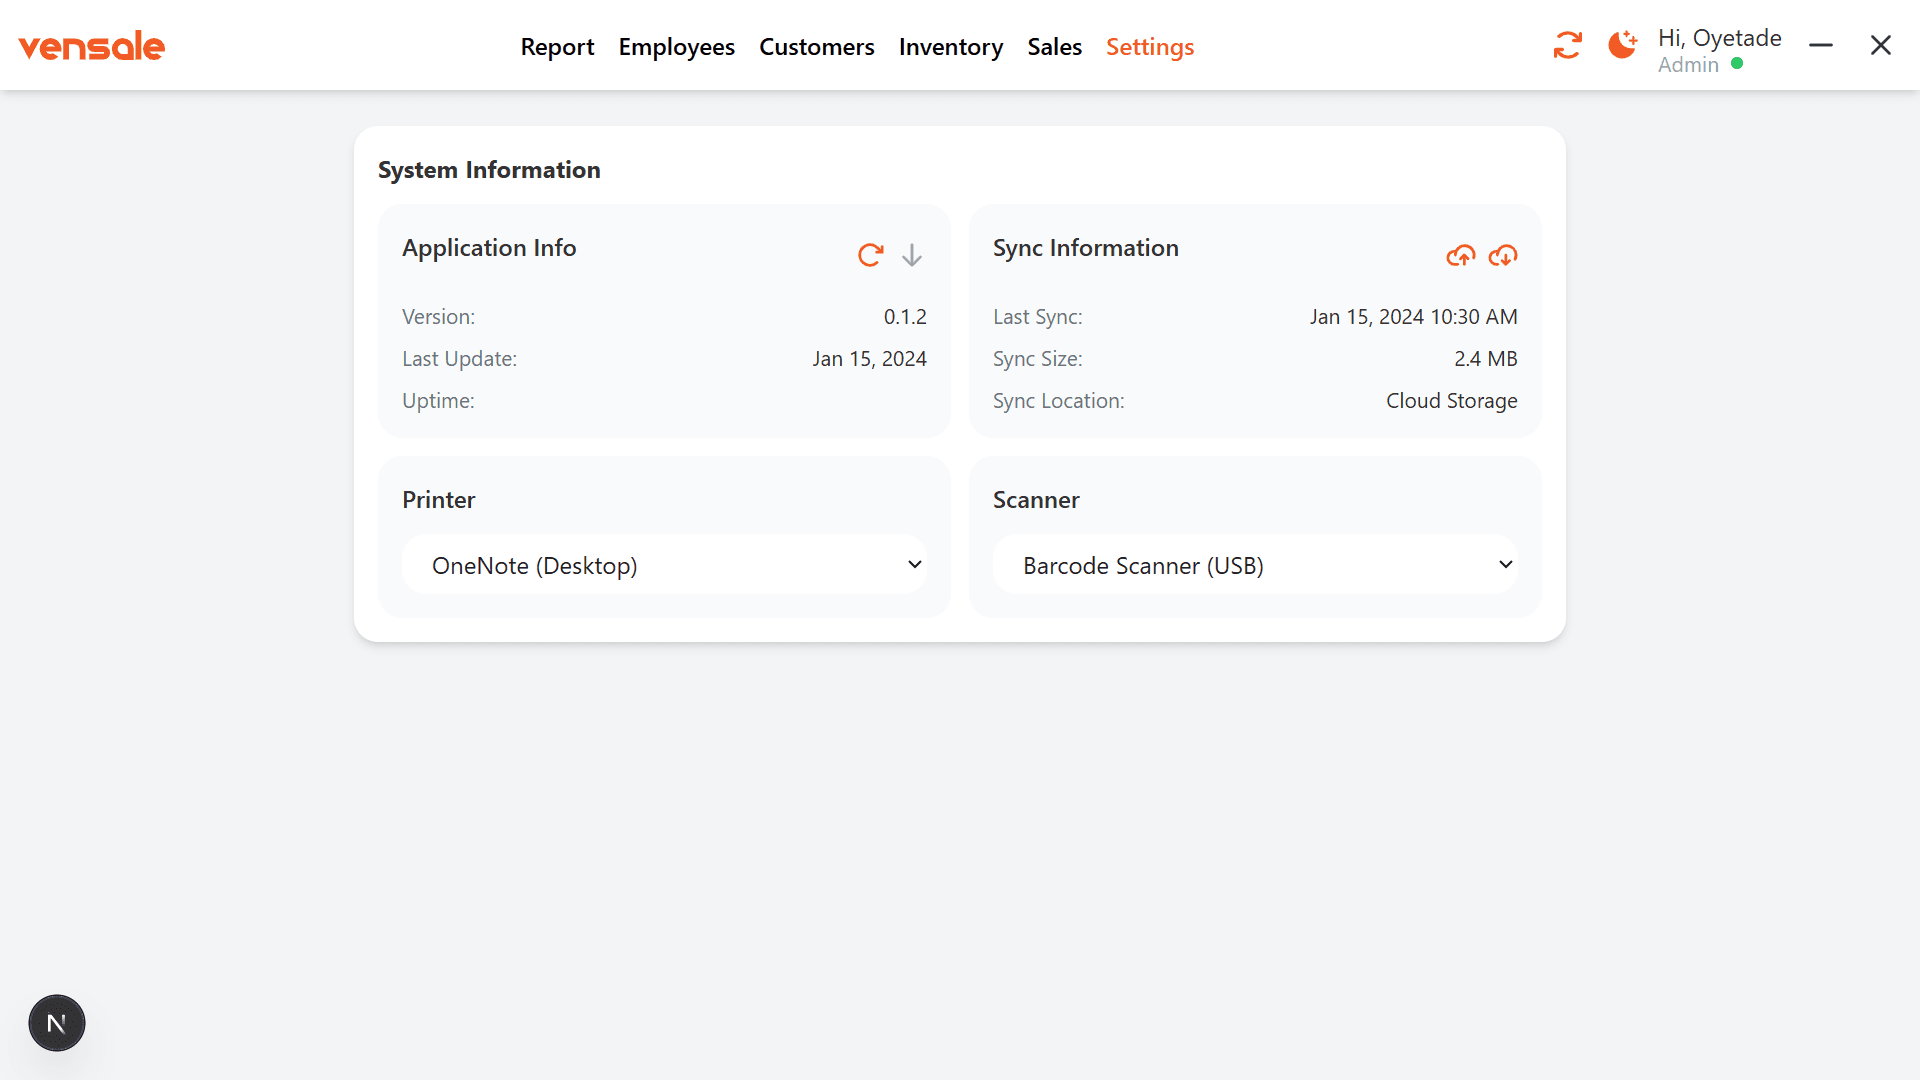Open the Next.js dev tools badge
The image size is (1920, 1080).
(x=57, y=1023)
